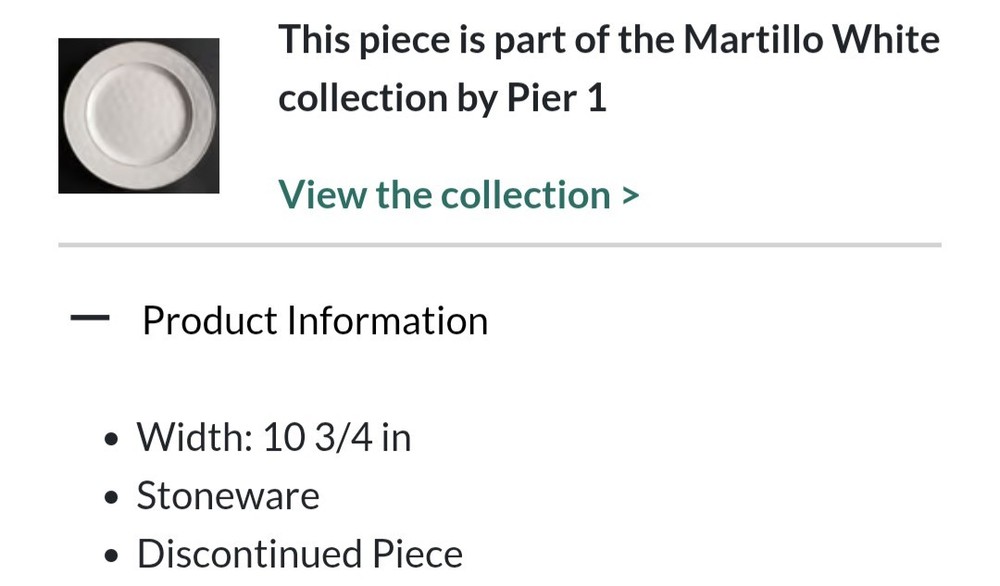Screen dimensions: 1000x586
Task: Open the View the collection link
Action: (x=444, y=195)
